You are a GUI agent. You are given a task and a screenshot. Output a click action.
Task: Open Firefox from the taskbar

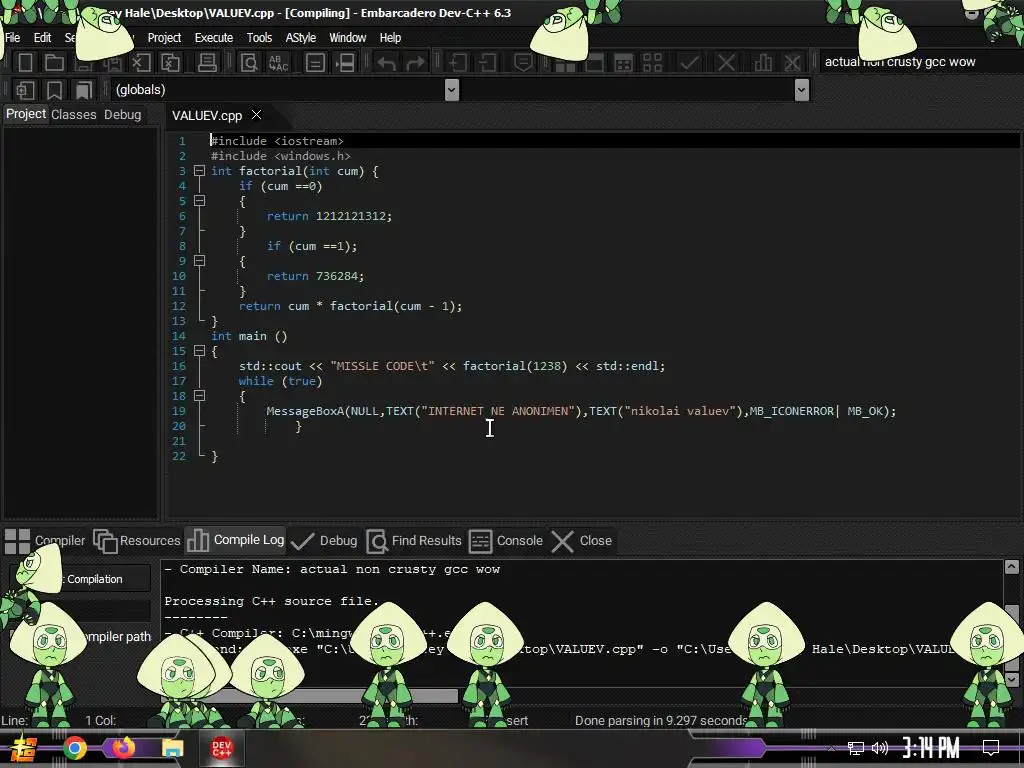coord(122,748)
